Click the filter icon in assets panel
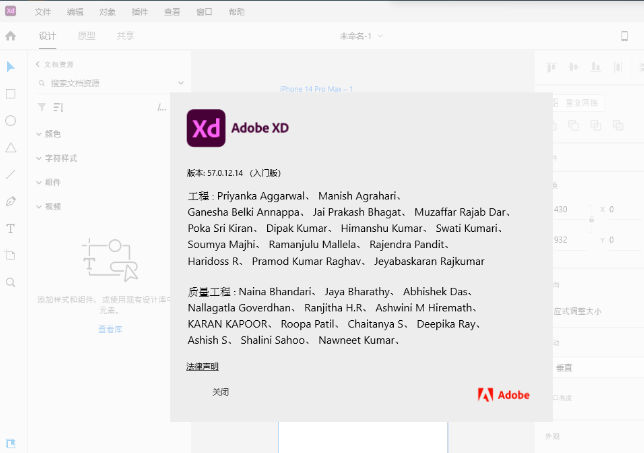This screenshot has width=644, height=453. pos(41,107)
